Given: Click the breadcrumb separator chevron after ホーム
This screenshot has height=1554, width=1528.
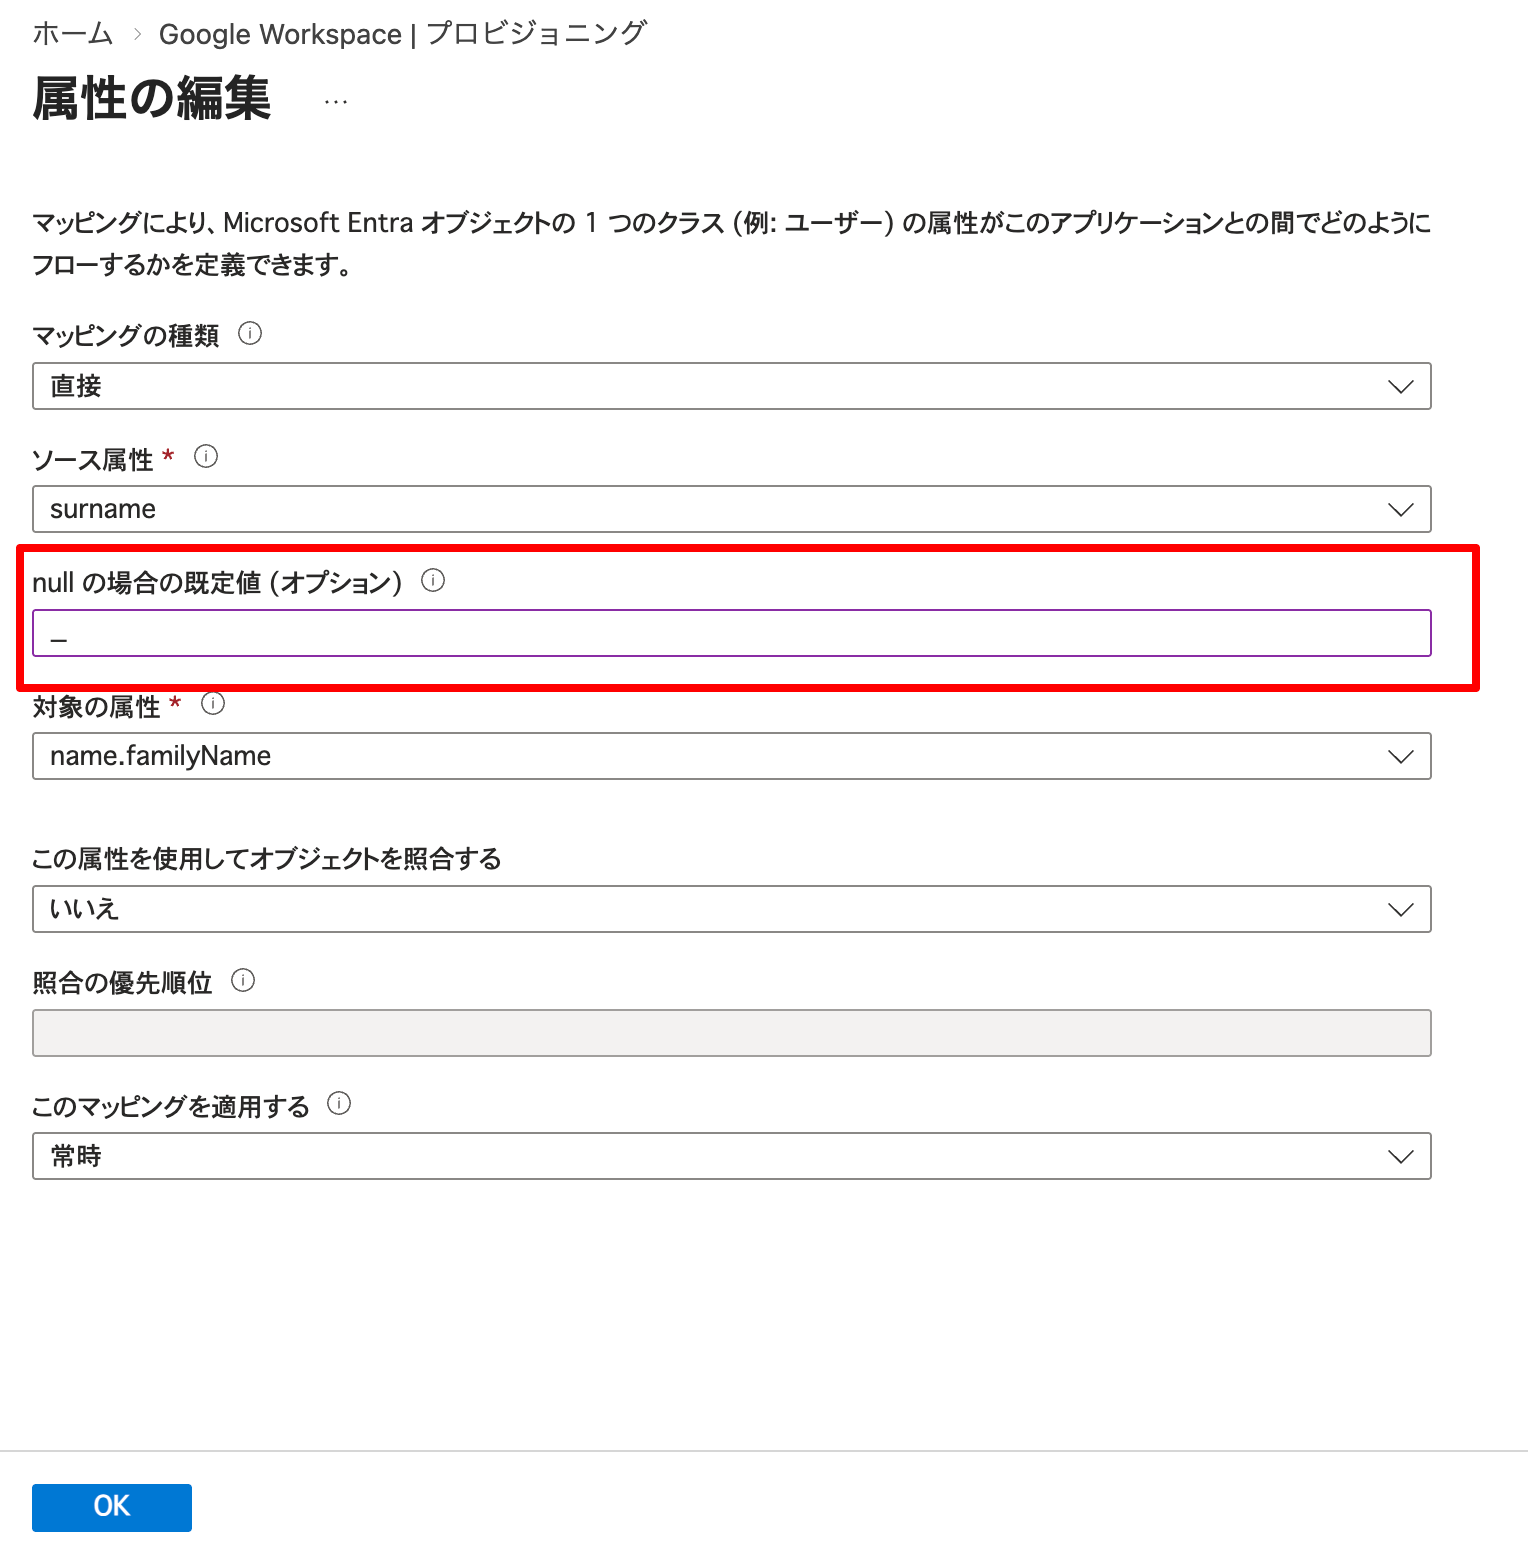Looking at the screenshot, I should [x=137, y=33].
